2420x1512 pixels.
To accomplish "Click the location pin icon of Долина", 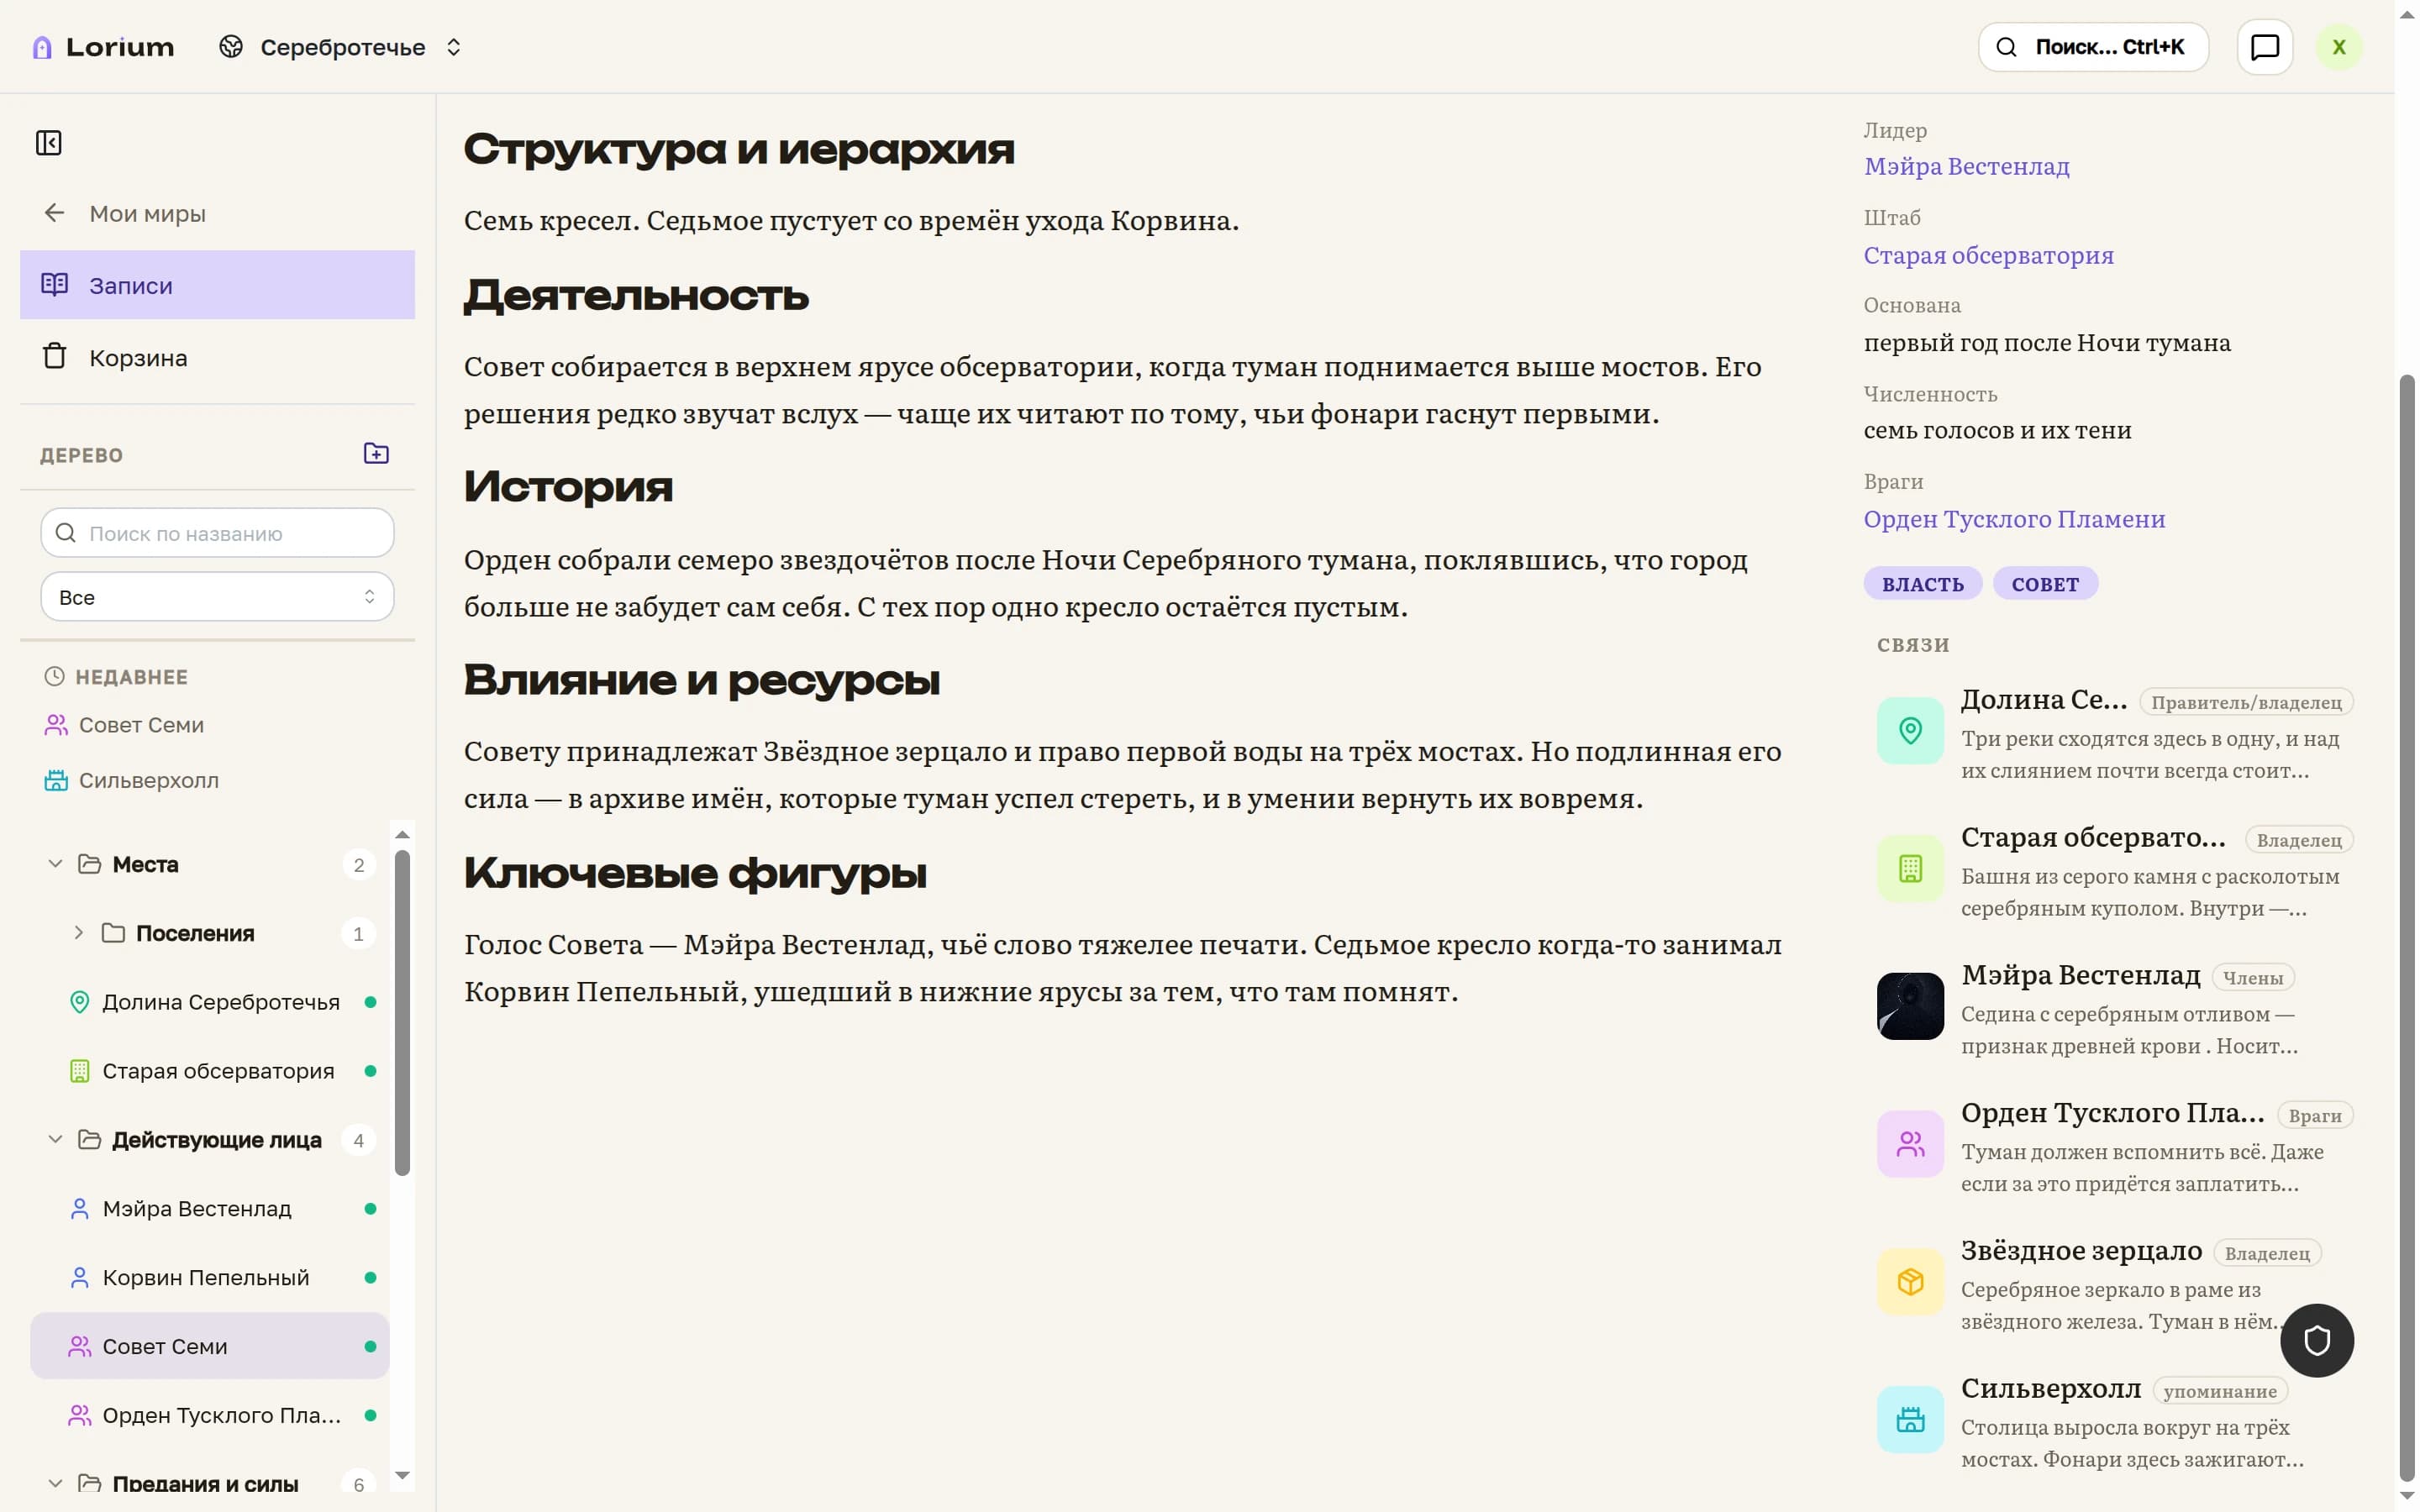I will (1909, 731).
